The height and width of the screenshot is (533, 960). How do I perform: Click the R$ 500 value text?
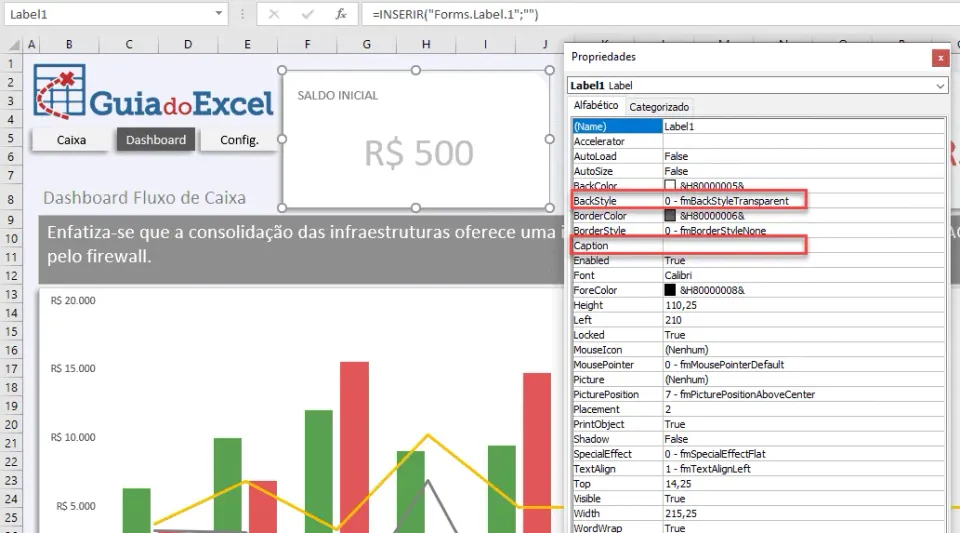[x=419, y=153]
